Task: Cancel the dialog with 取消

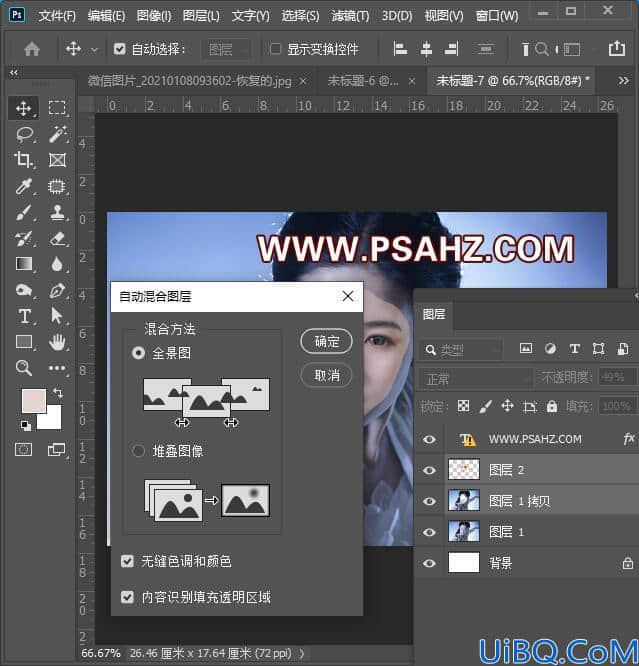Action: pyautogui.click(x=326, y=375)
